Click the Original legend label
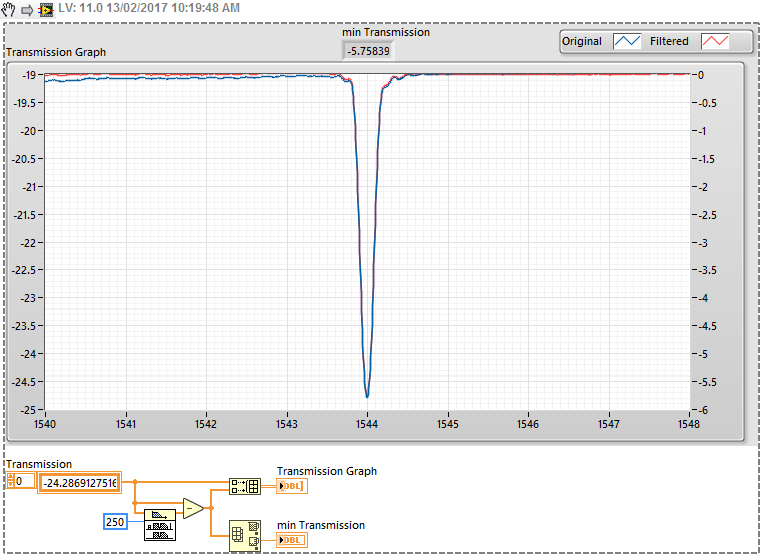 [582, 41]
